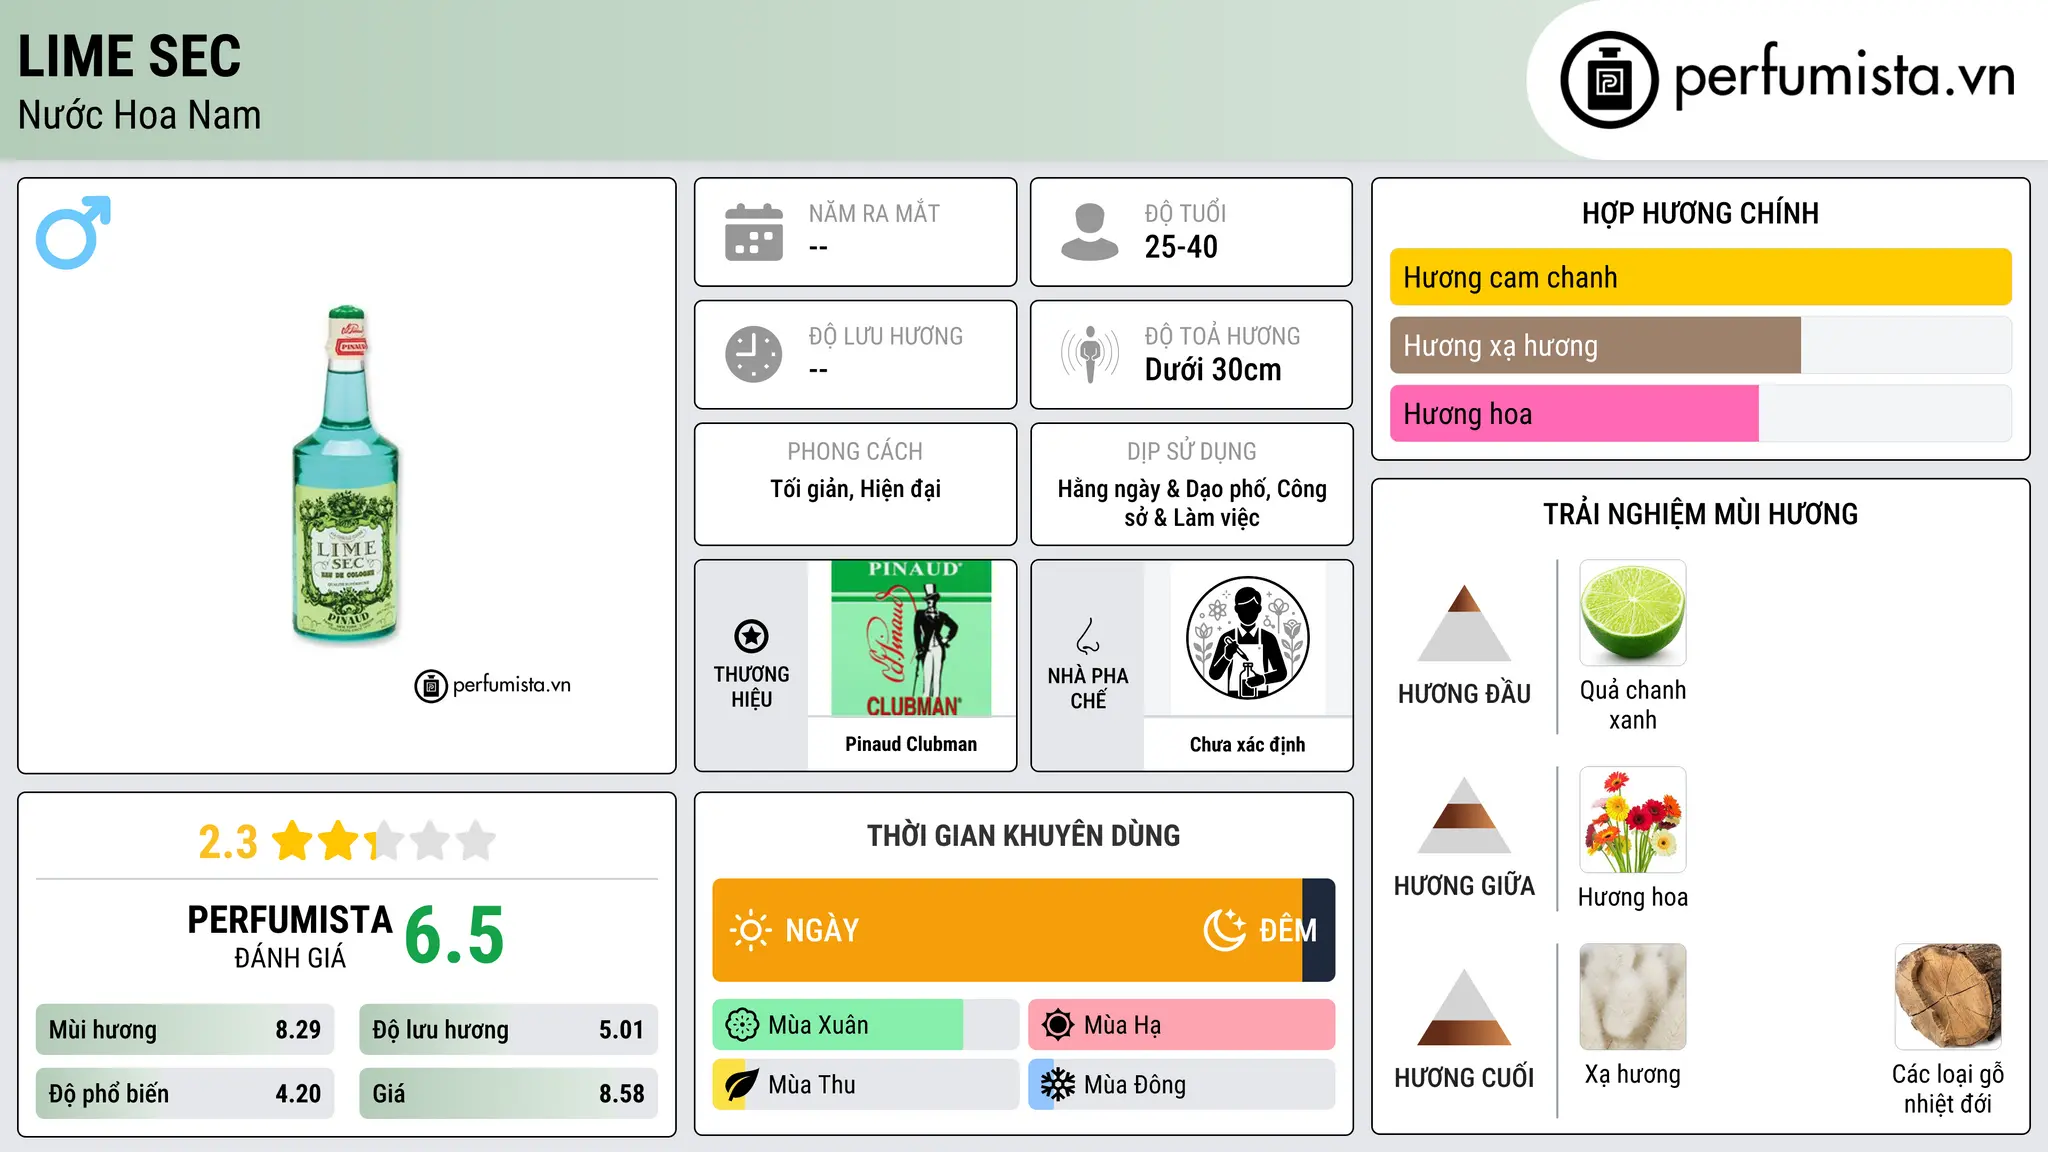This screenshot has height=1152, width=2048.
Task: Open the Lime Sec bottle product image
Action: [x=346, y=473]
